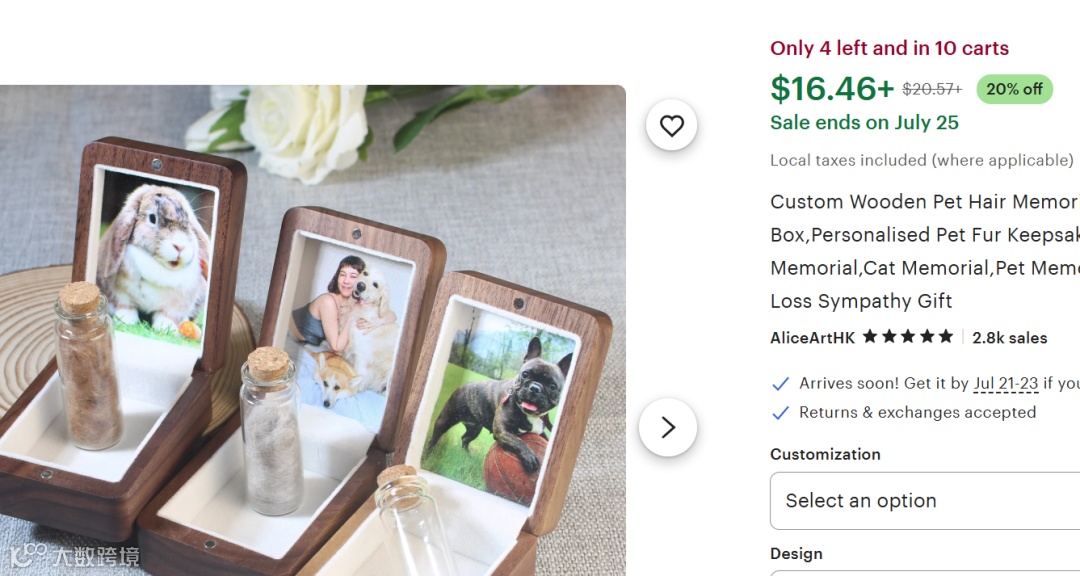Click the rabbit photo in the product image
This screenshot has width=1080, height=576.
pos(153,260)
